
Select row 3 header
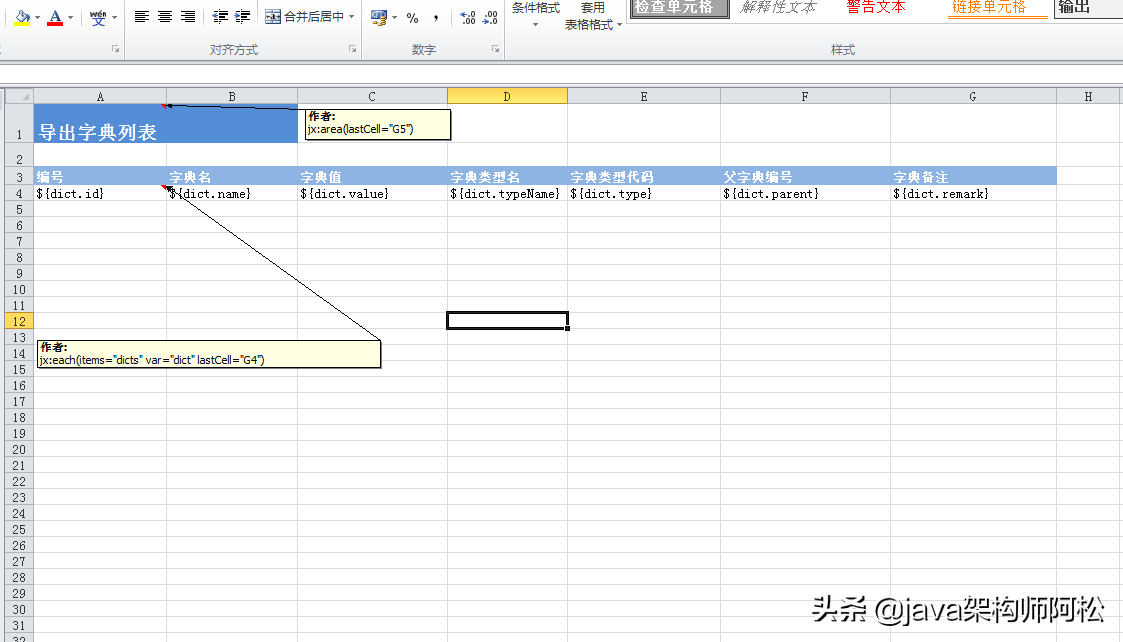[19, 177]
